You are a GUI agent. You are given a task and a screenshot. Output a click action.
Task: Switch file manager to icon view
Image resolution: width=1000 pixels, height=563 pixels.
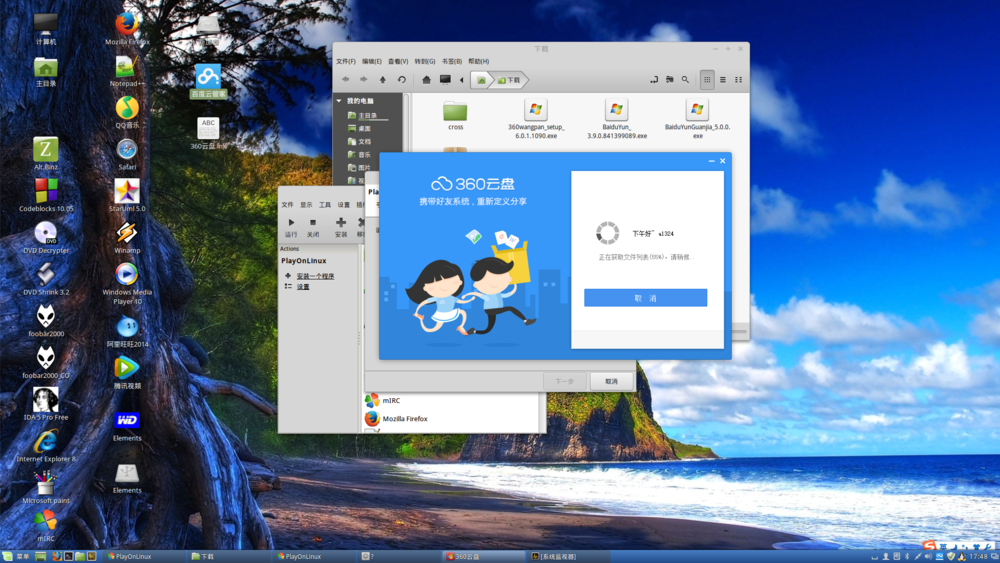707,80
